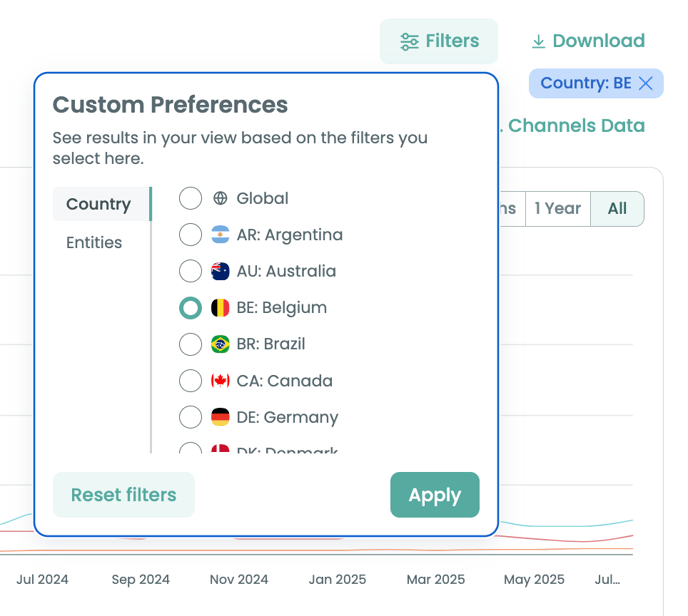Click the Belgium flag icon
Screen dimensions: 688x616
click(221, 308)
